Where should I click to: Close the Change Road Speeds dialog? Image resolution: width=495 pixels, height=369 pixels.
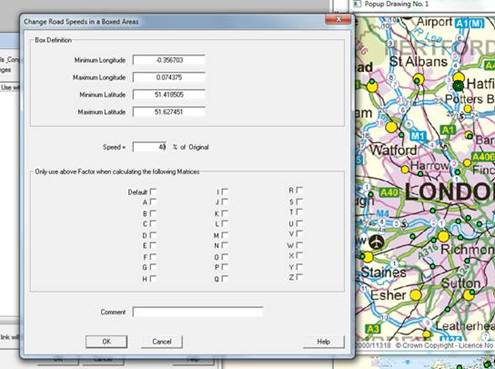coord(338,20)
